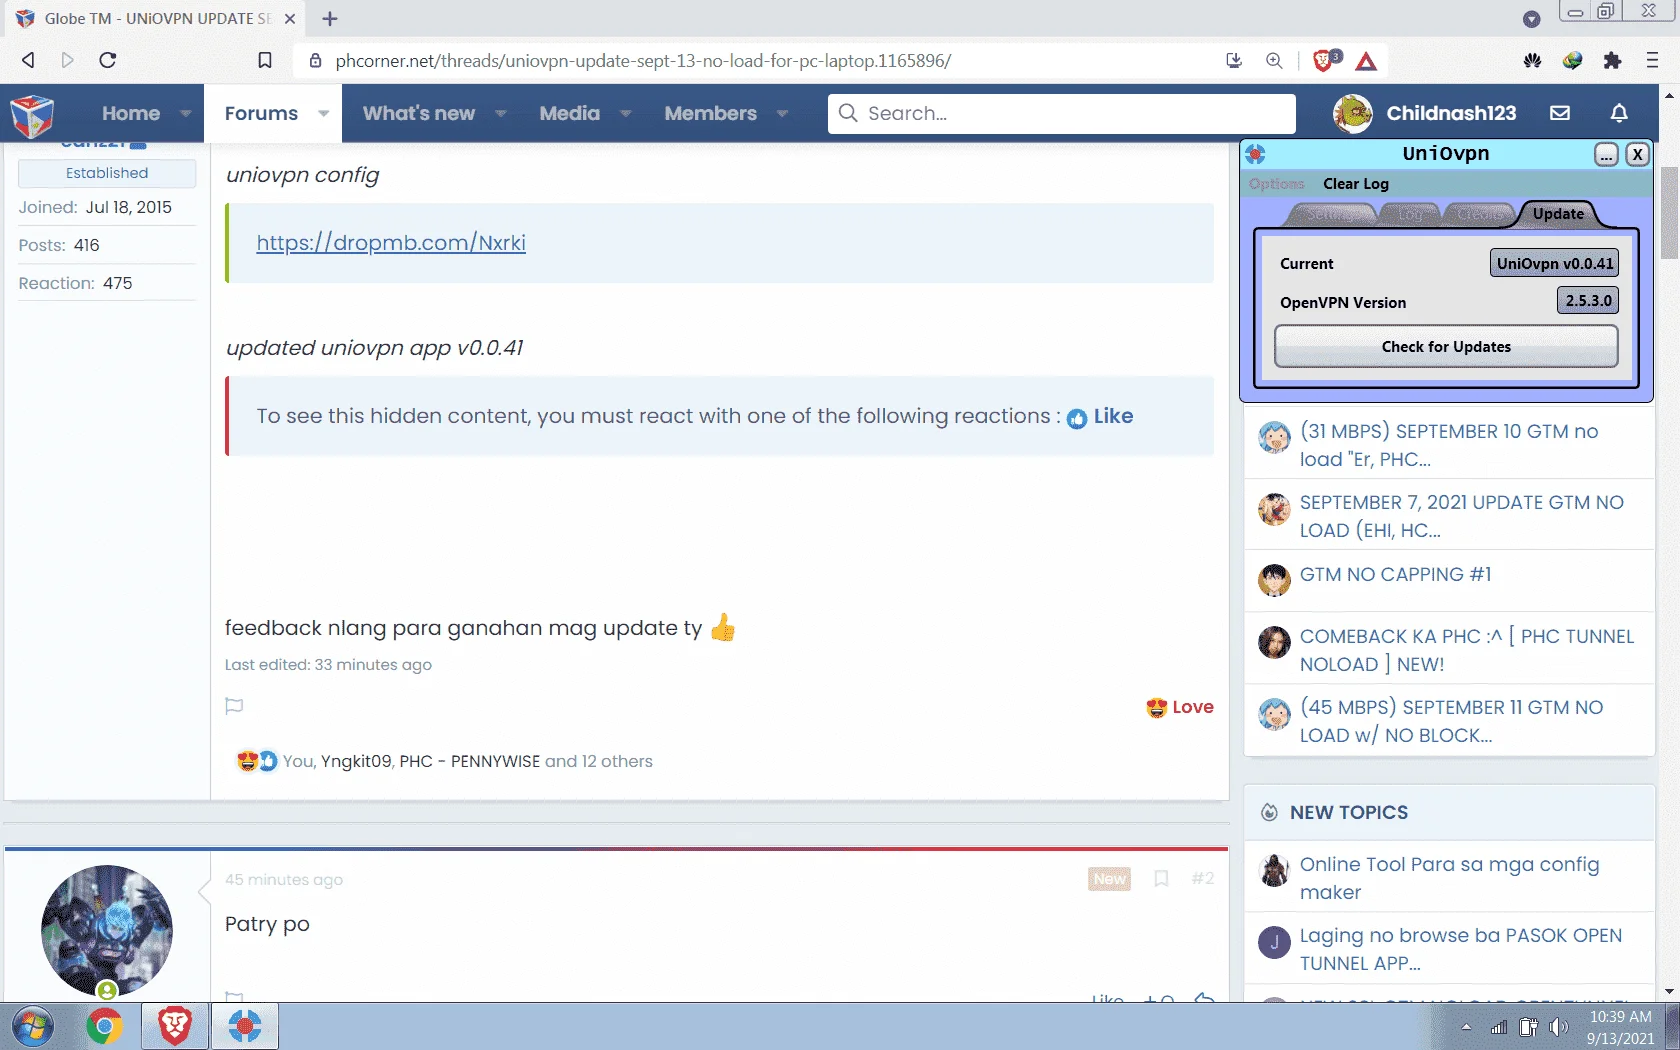The height and width of the screenshot is (1050, 1680).
Task: Expand the Forums dropdown arrow
Action: [323, 113]
